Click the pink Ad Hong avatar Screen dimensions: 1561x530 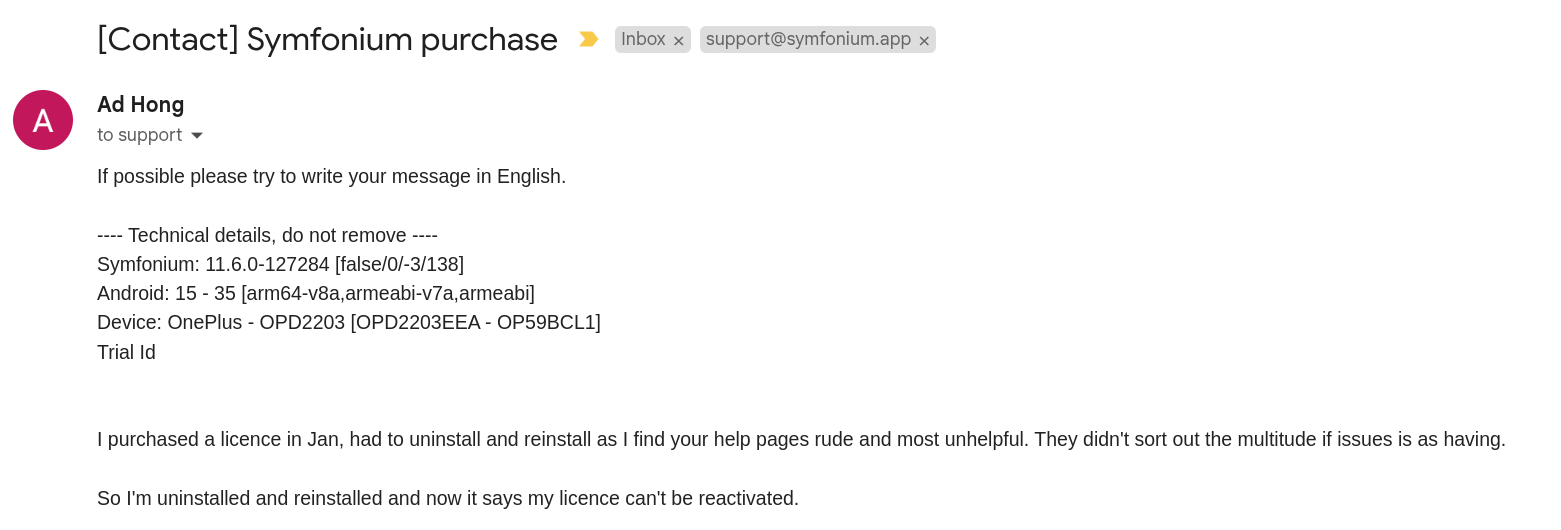pos(43,120)
